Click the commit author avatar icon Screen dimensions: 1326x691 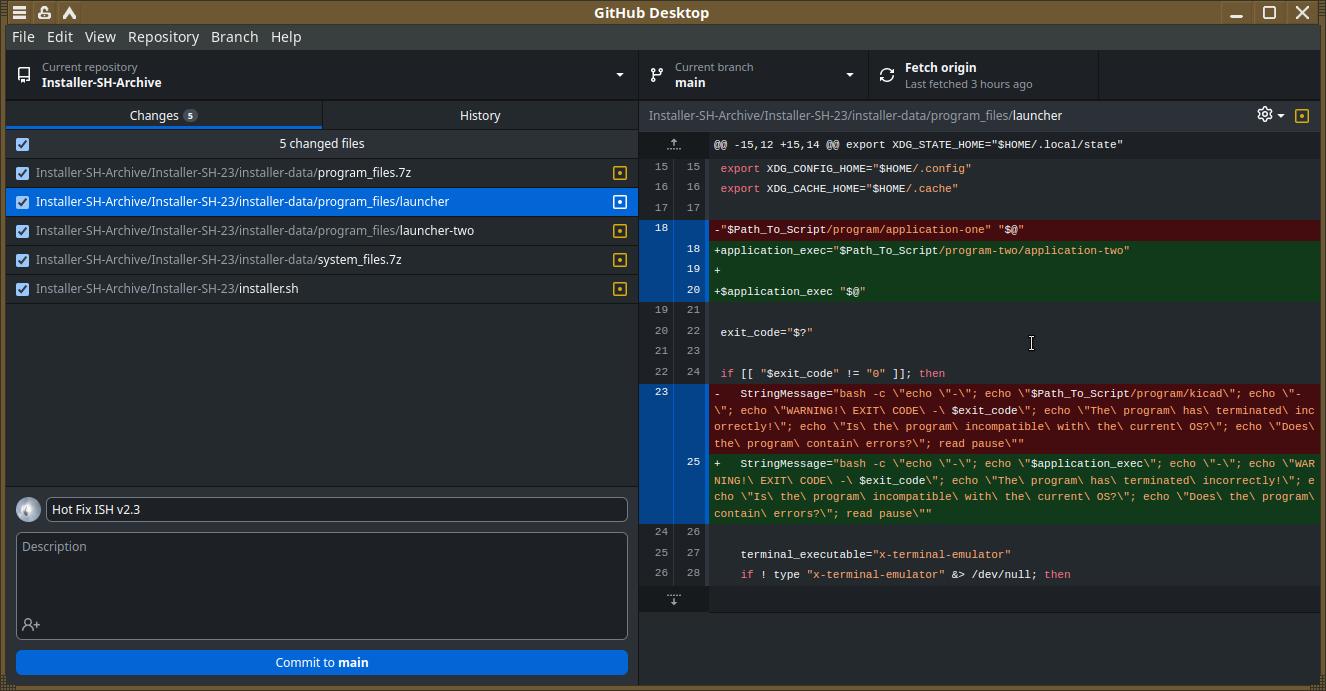point(29,509)
